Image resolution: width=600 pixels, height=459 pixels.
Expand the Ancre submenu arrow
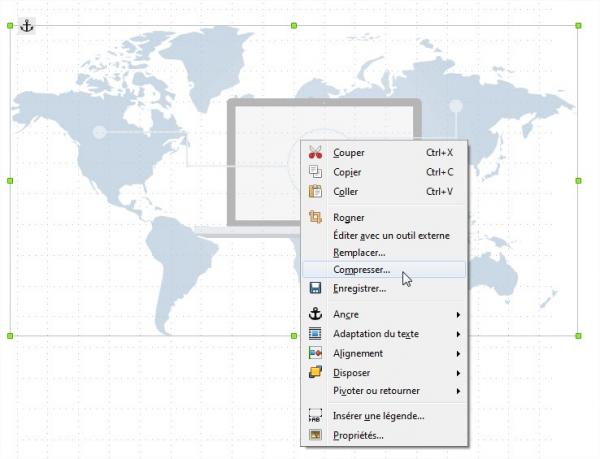coord(458,314)
